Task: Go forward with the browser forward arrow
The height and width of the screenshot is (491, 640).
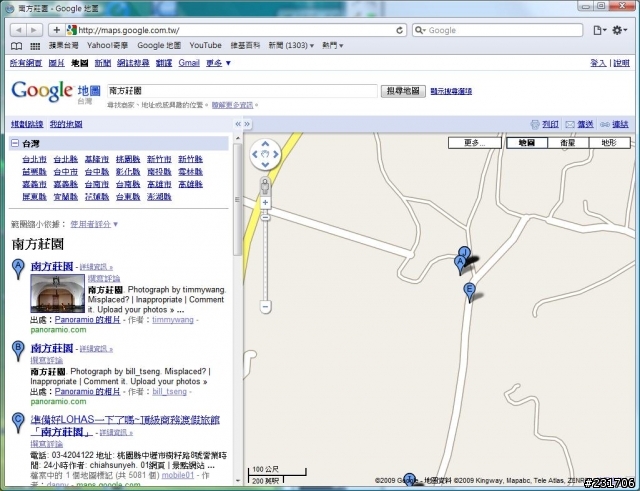Action: click(x=34, y=30)
